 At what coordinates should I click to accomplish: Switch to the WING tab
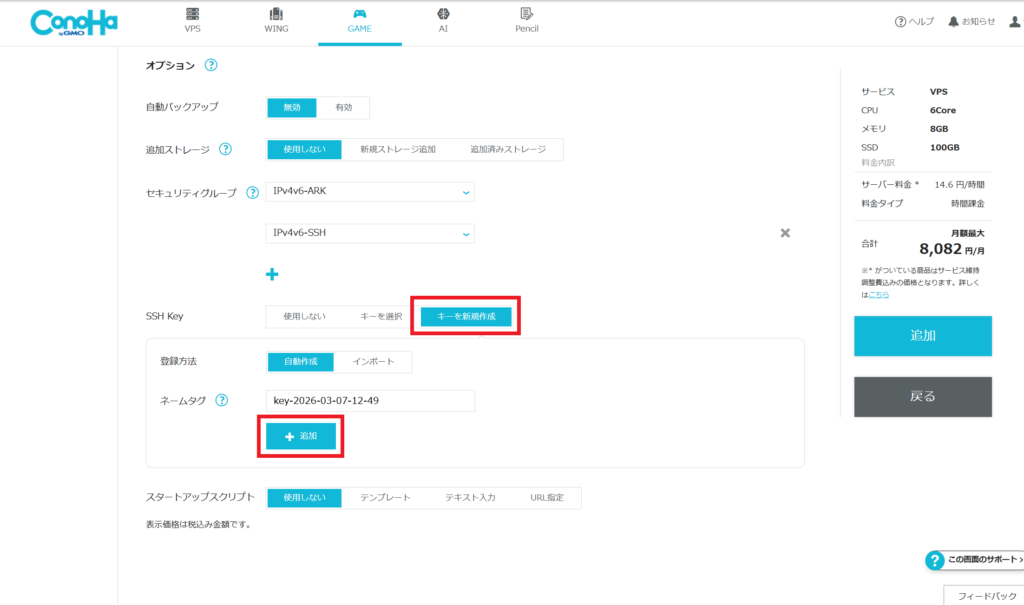tap(275, 21)
